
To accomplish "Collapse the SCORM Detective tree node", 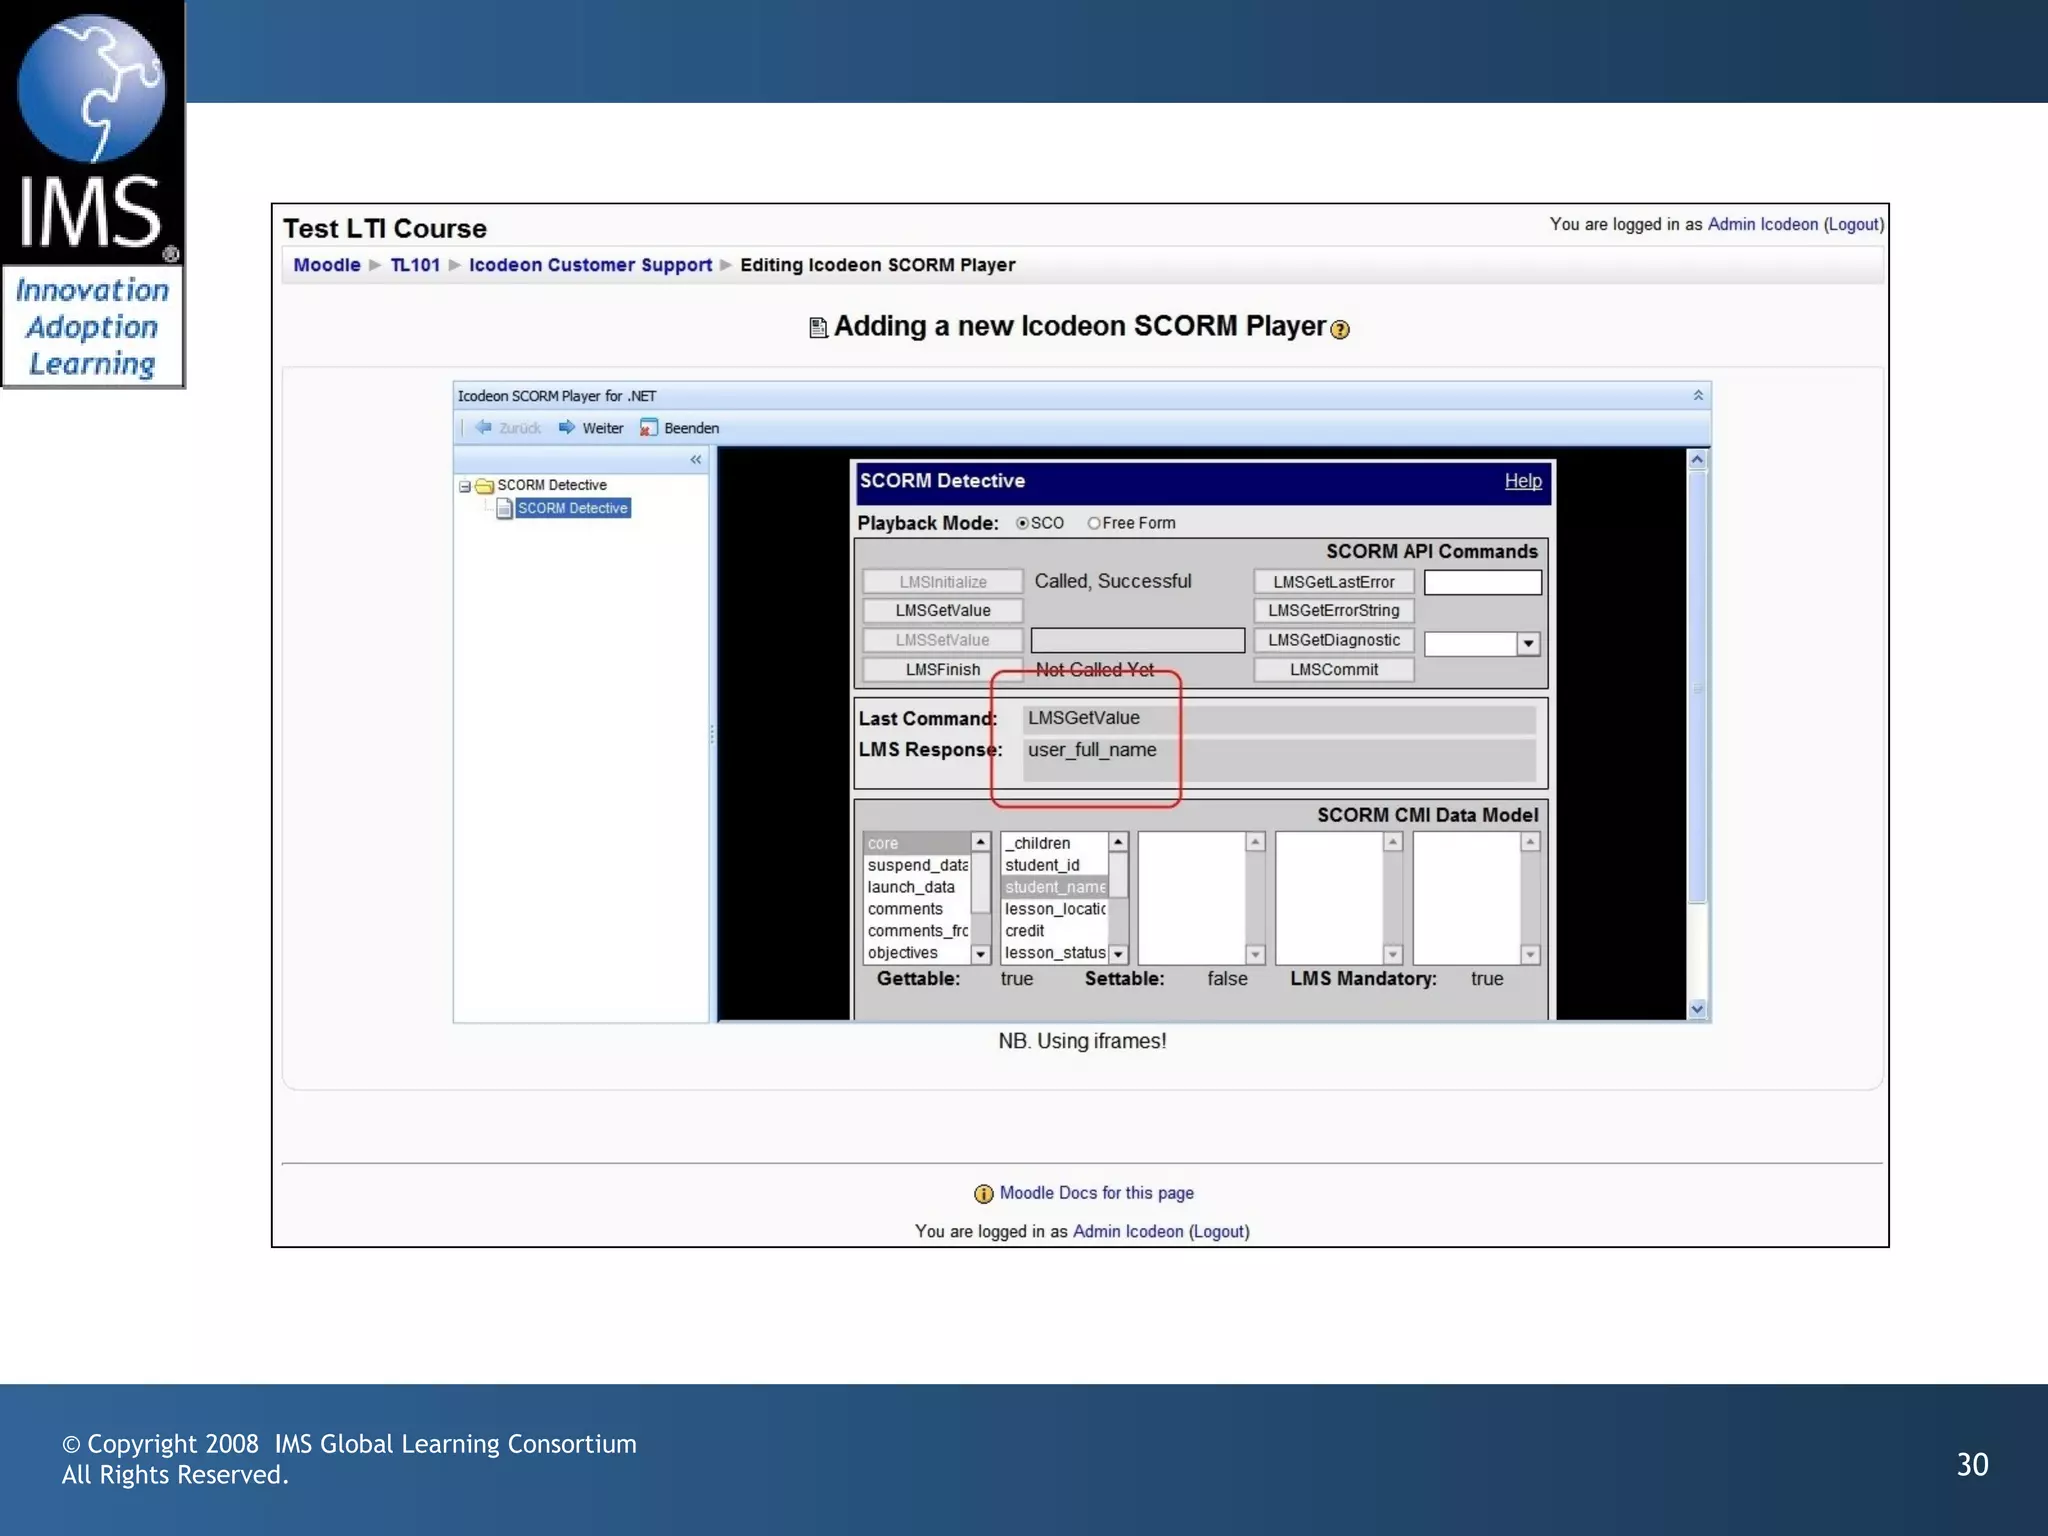I will coord(465,487).
